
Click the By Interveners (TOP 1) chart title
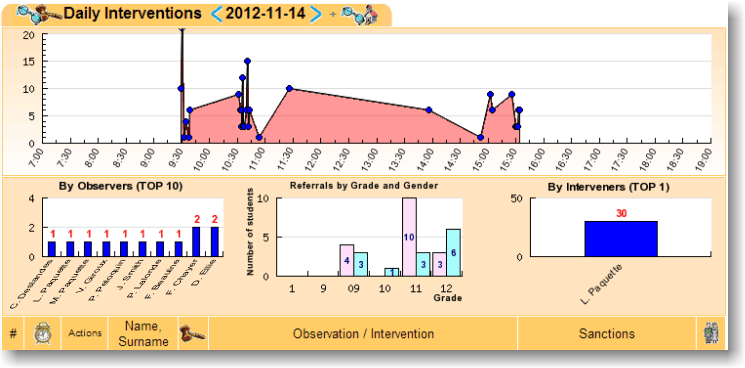click(609, 187)
